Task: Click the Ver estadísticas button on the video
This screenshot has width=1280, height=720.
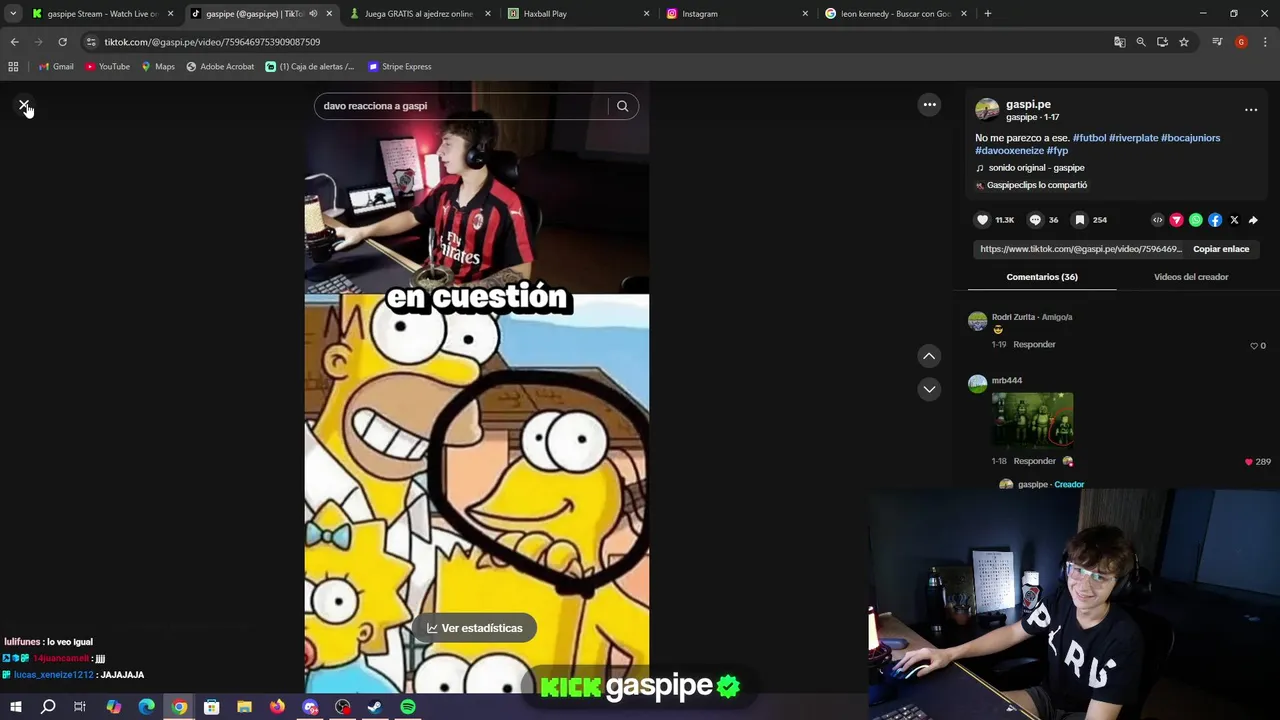Action: [475, 628]
